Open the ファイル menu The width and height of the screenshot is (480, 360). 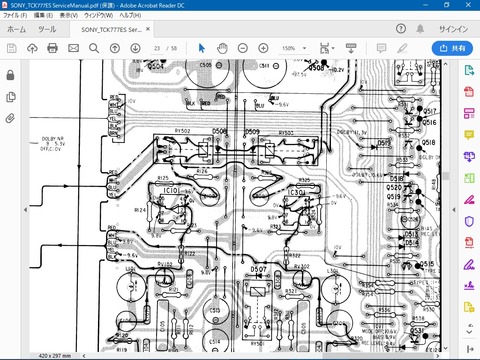pos(15,15)
